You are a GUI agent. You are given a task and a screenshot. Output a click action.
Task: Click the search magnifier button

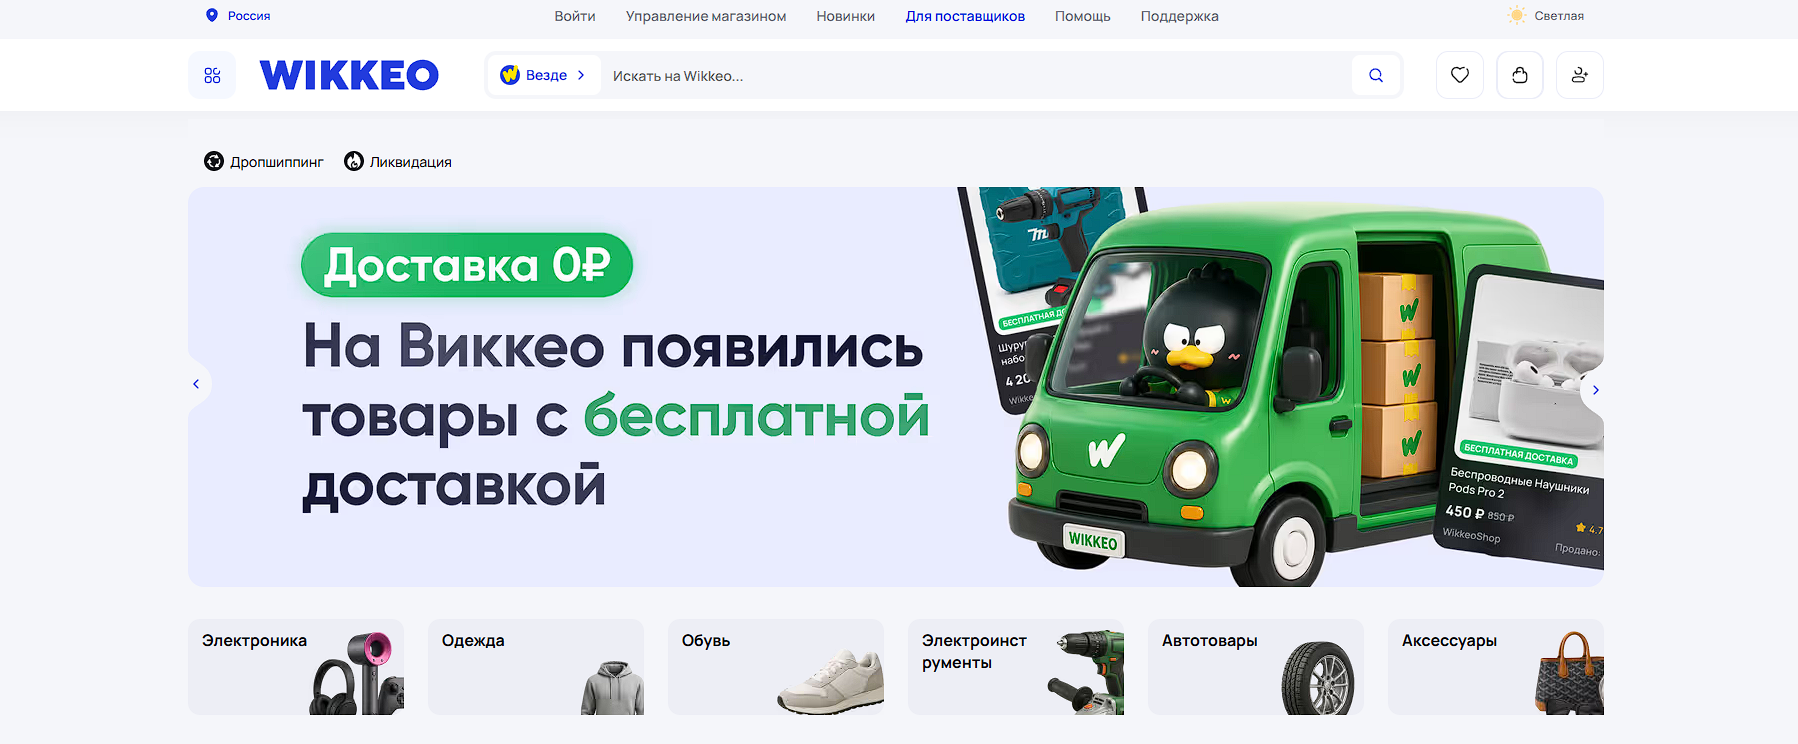(x=1376, y=75)
